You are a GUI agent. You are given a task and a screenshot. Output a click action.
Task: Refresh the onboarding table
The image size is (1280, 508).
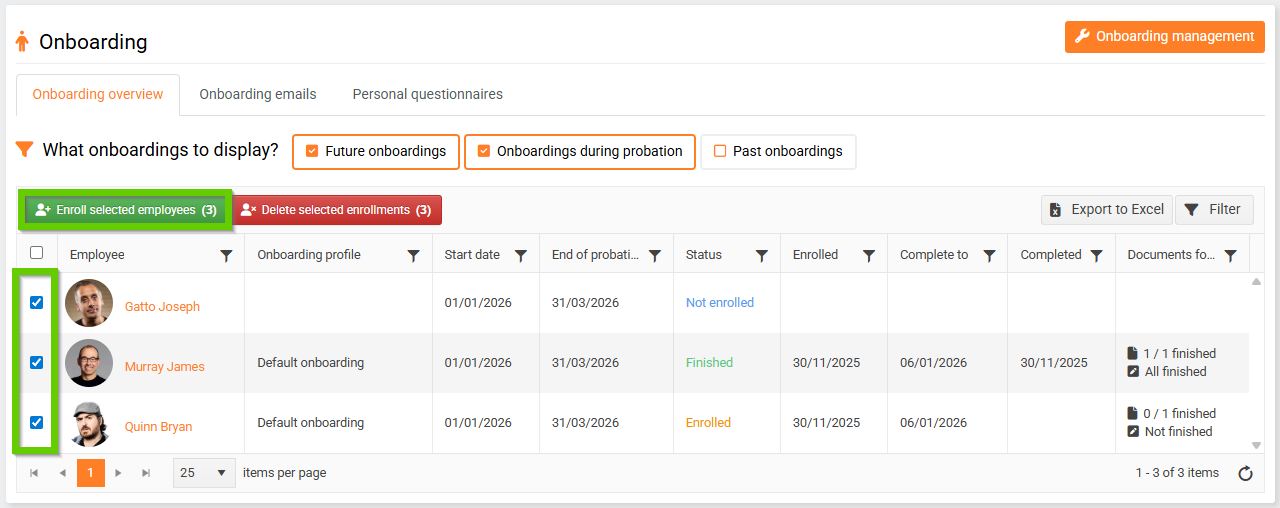[x=1245, y=474]
